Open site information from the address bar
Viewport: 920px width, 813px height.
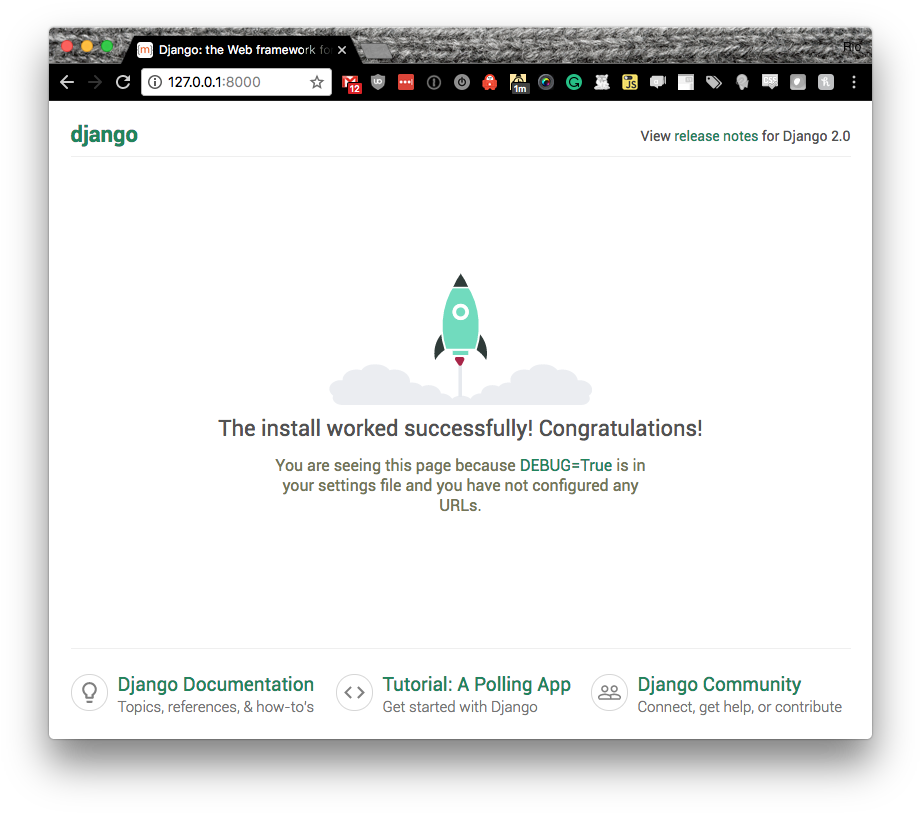(163, 82)
